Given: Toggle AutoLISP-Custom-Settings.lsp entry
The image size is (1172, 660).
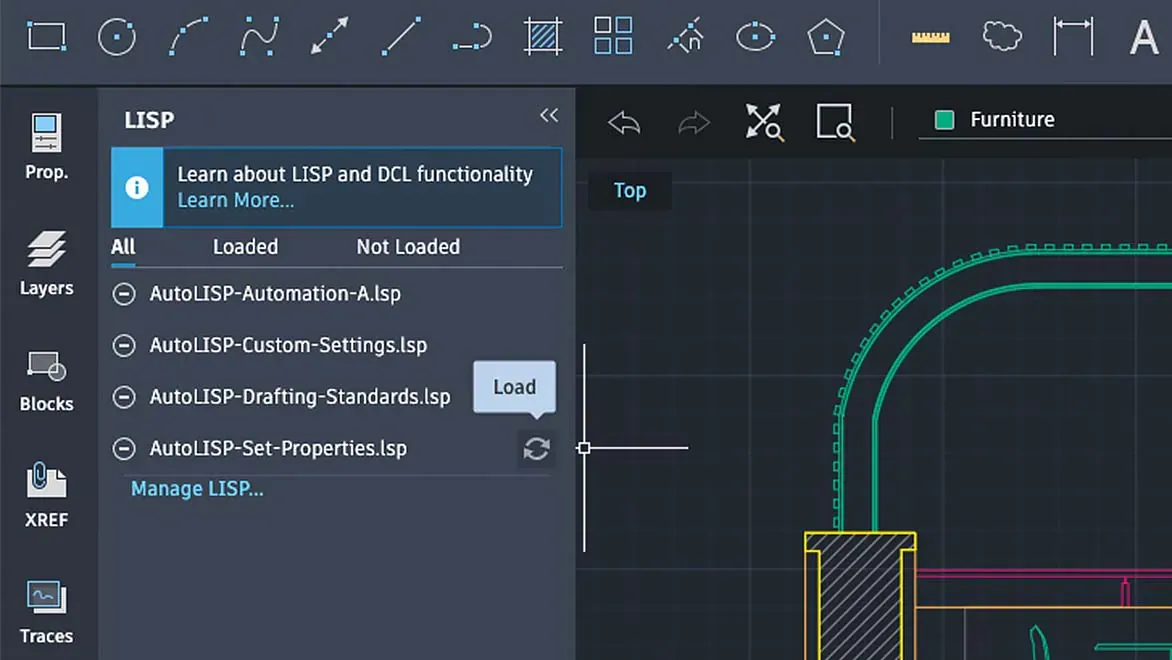Looking at the screenshot, I should coord(125,345).
